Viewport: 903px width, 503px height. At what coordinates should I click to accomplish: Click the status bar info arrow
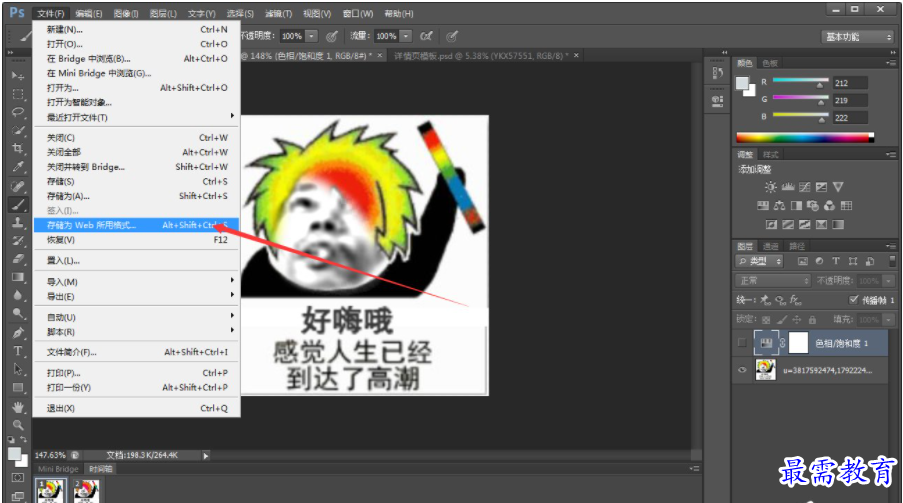[206, 456]
